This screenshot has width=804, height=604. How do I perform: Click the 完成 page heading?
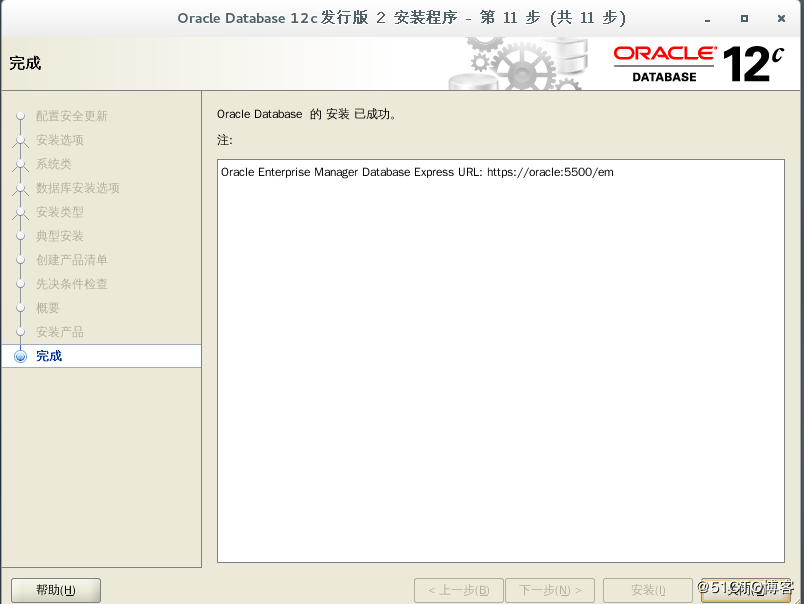[25, 63]
